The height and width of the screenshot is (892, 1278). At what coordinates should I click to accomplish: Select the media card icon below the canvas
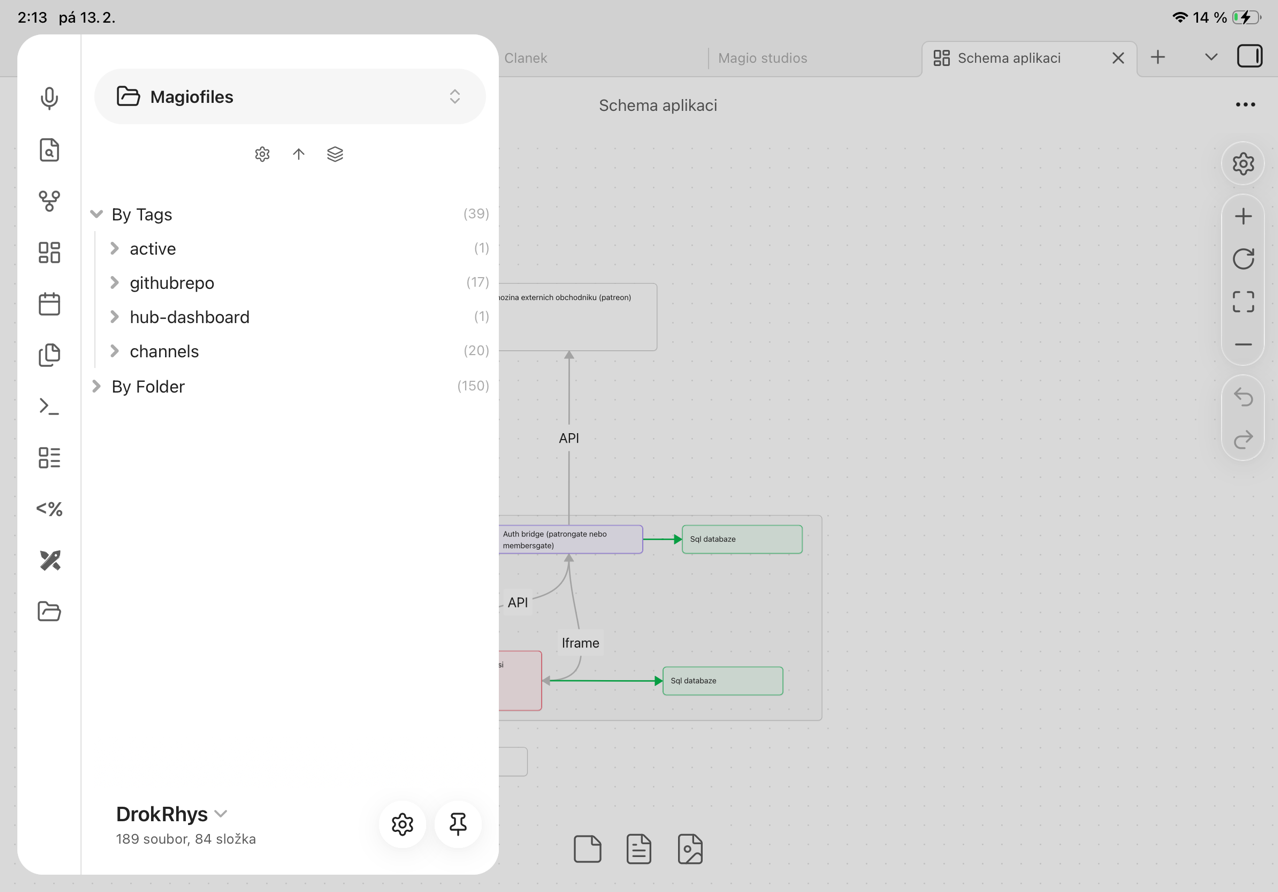pyautogui.click(x=690, y=848)
